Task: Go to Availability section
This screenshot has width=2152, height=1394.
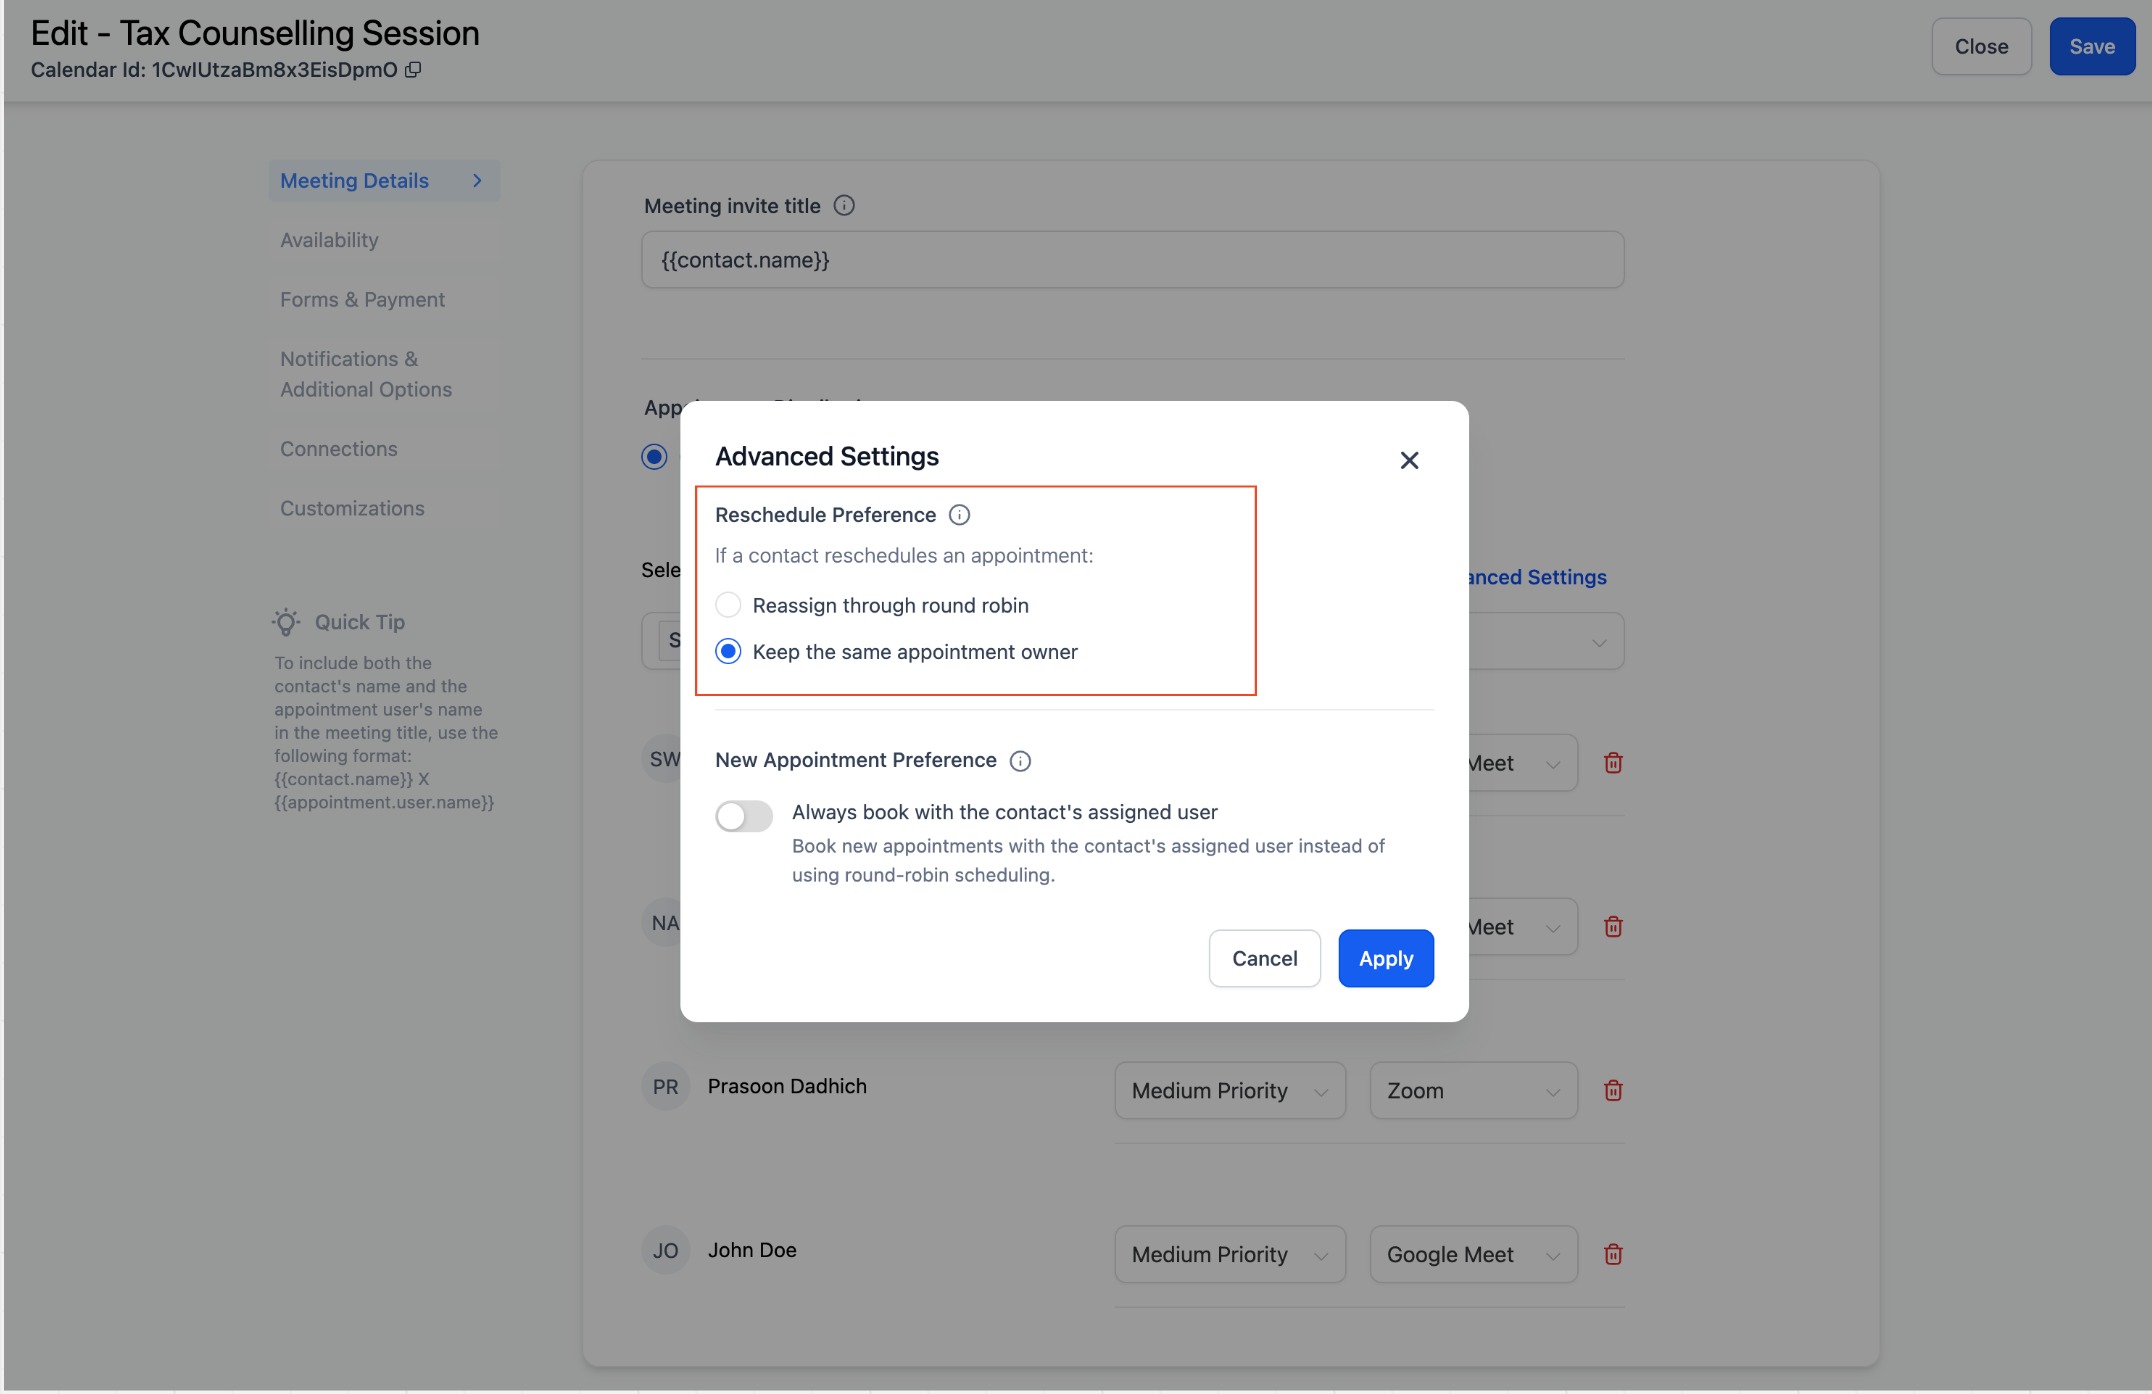Action: [x=329, y=240]
